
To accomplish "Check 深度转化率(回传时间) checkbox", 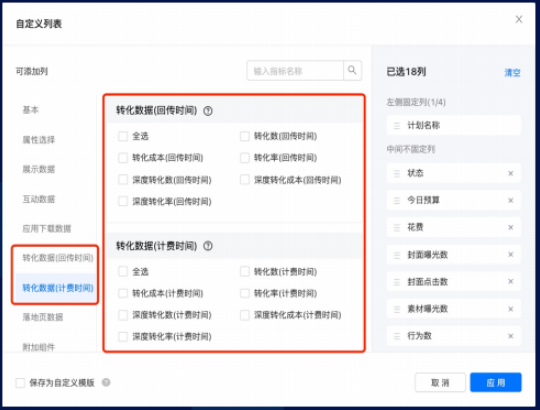I will 123,201.
